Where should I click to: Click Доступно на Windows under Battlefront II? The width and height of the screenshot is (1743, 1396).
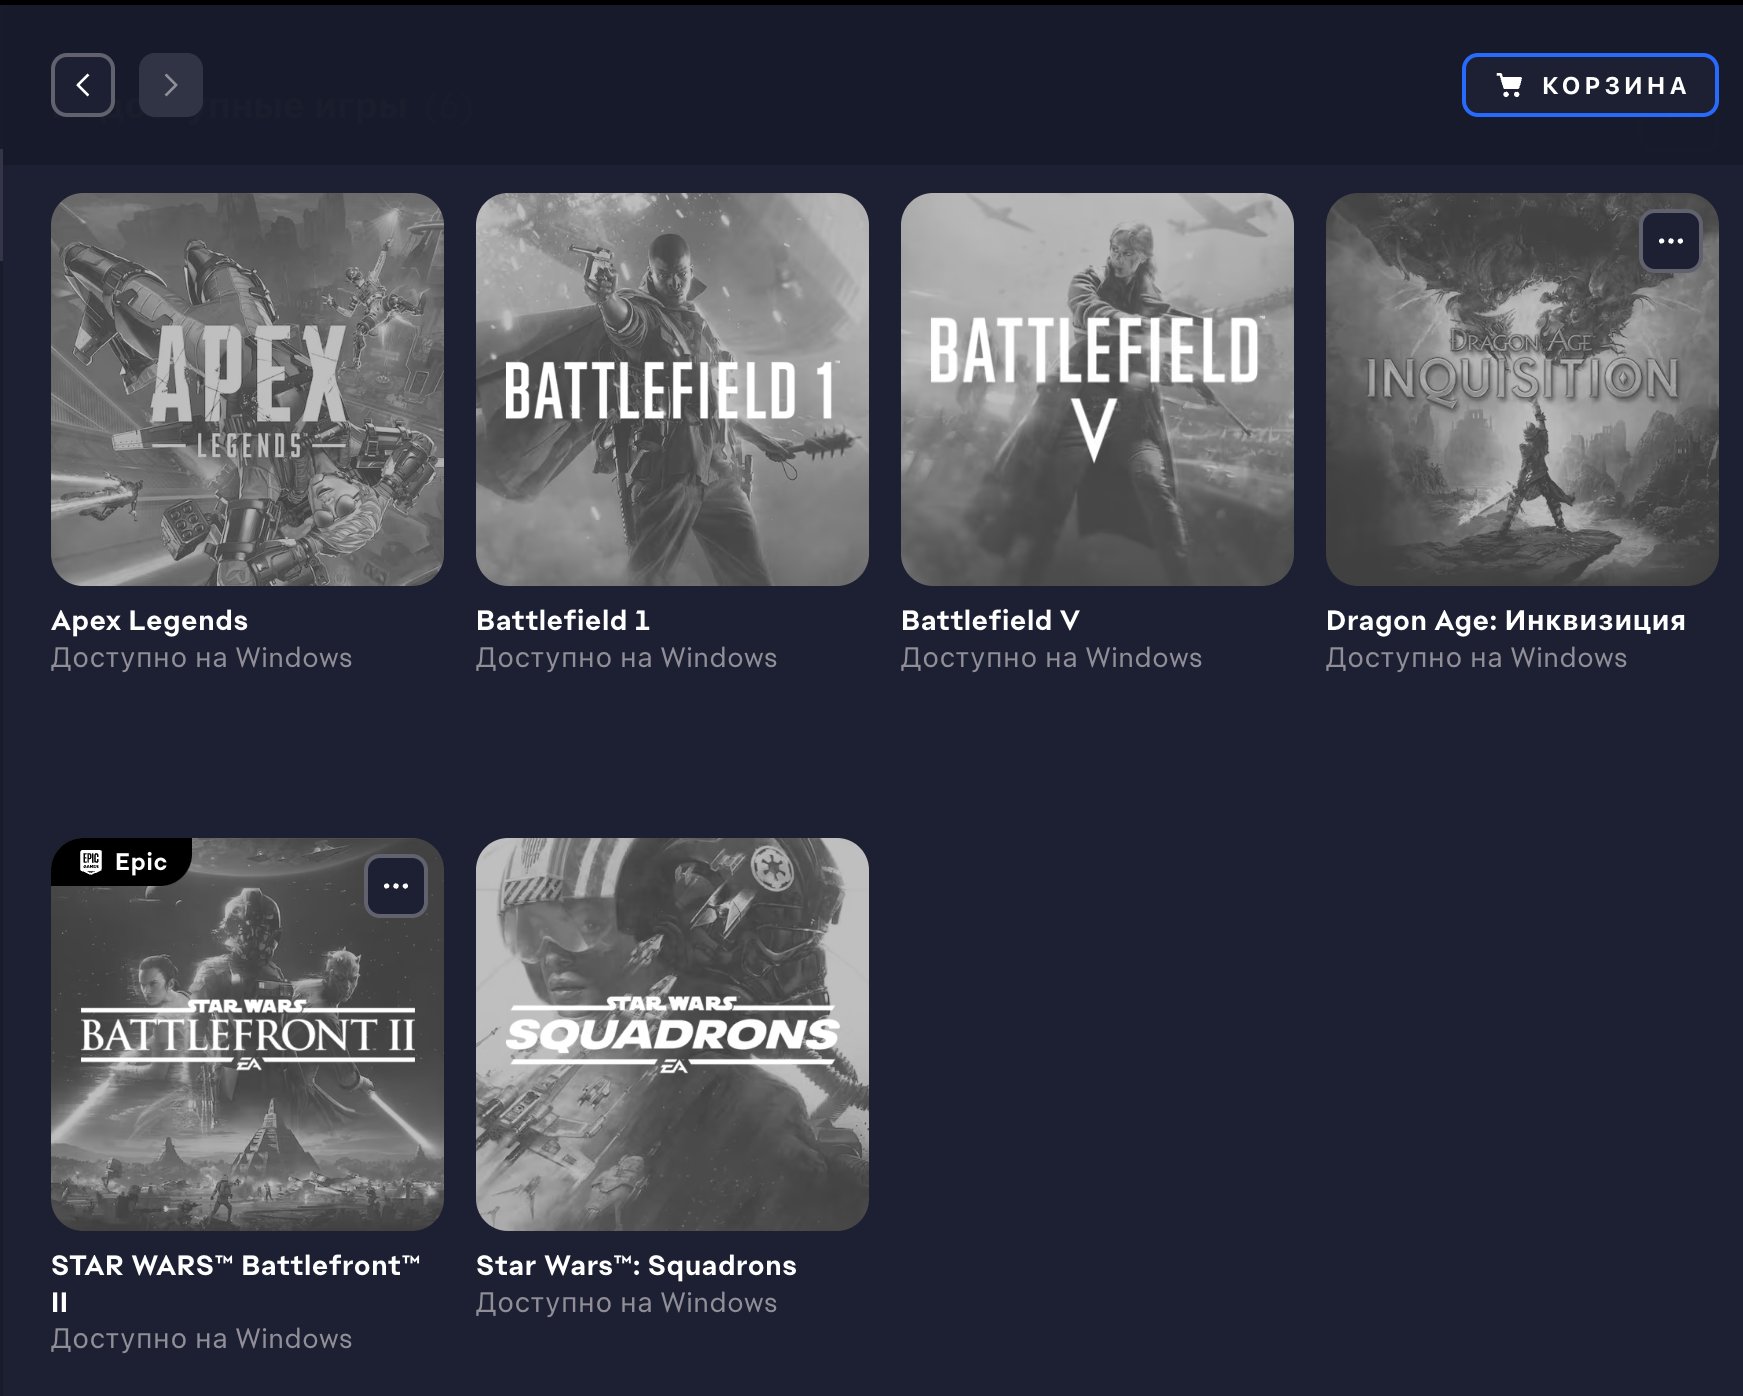pos(201,1339)
